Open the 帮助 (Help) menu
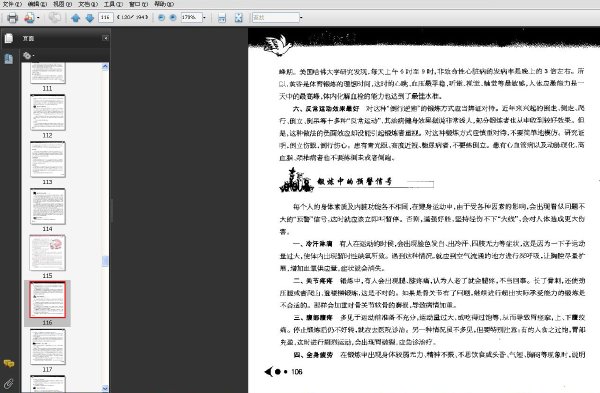The width and height of the screenshot is (600, 393). click(x=163, y=4)
